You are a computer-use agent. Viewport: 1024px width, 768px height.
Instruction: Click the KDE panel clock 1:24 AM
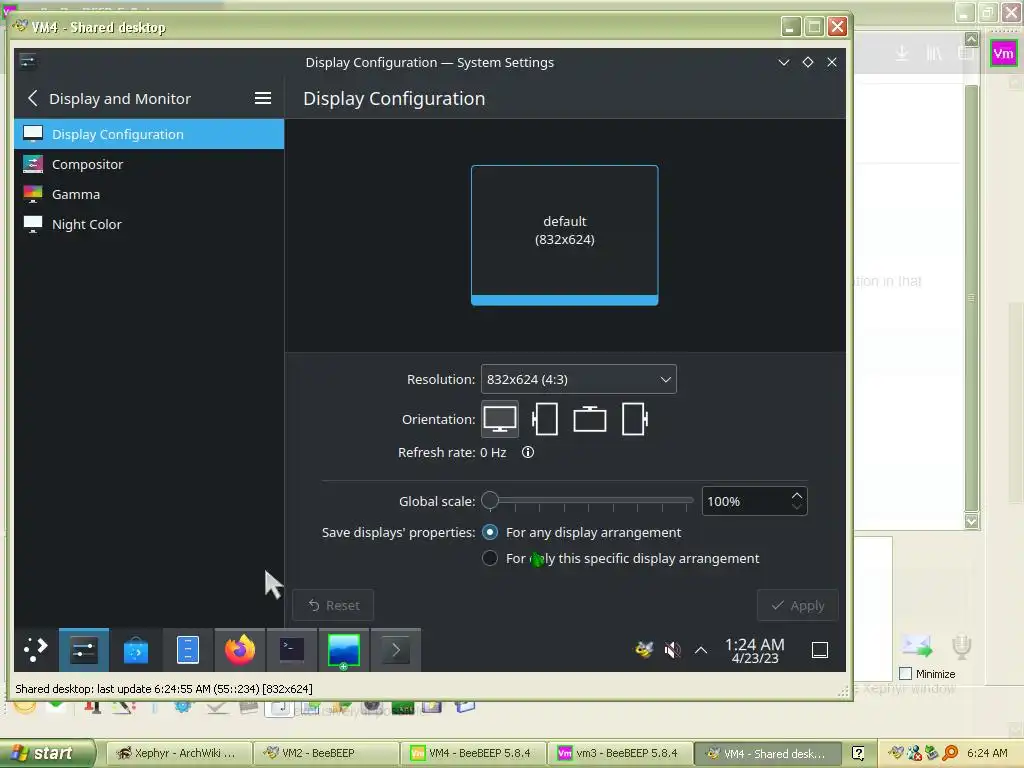click(754, 650)
